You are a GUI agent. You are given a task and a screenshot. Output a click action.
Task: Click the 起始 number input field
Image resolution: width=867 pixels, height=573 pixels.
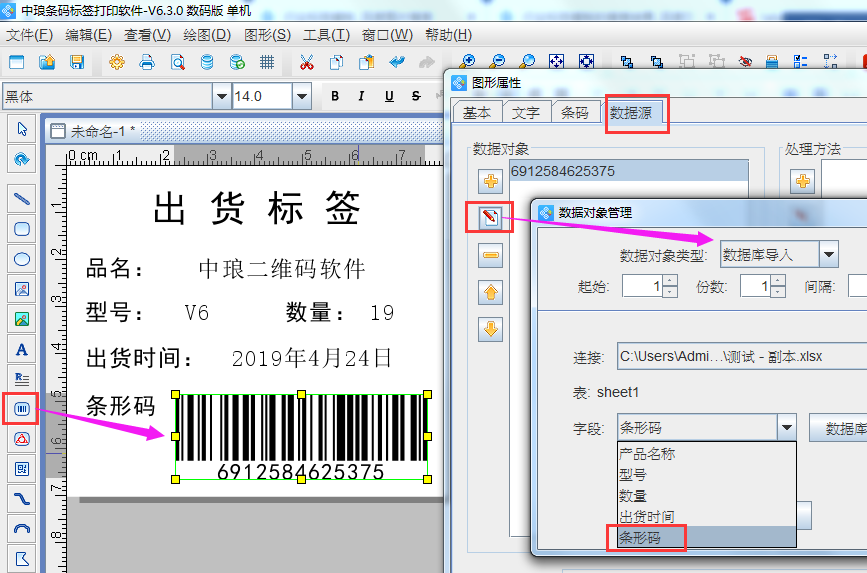pos(640,286)
